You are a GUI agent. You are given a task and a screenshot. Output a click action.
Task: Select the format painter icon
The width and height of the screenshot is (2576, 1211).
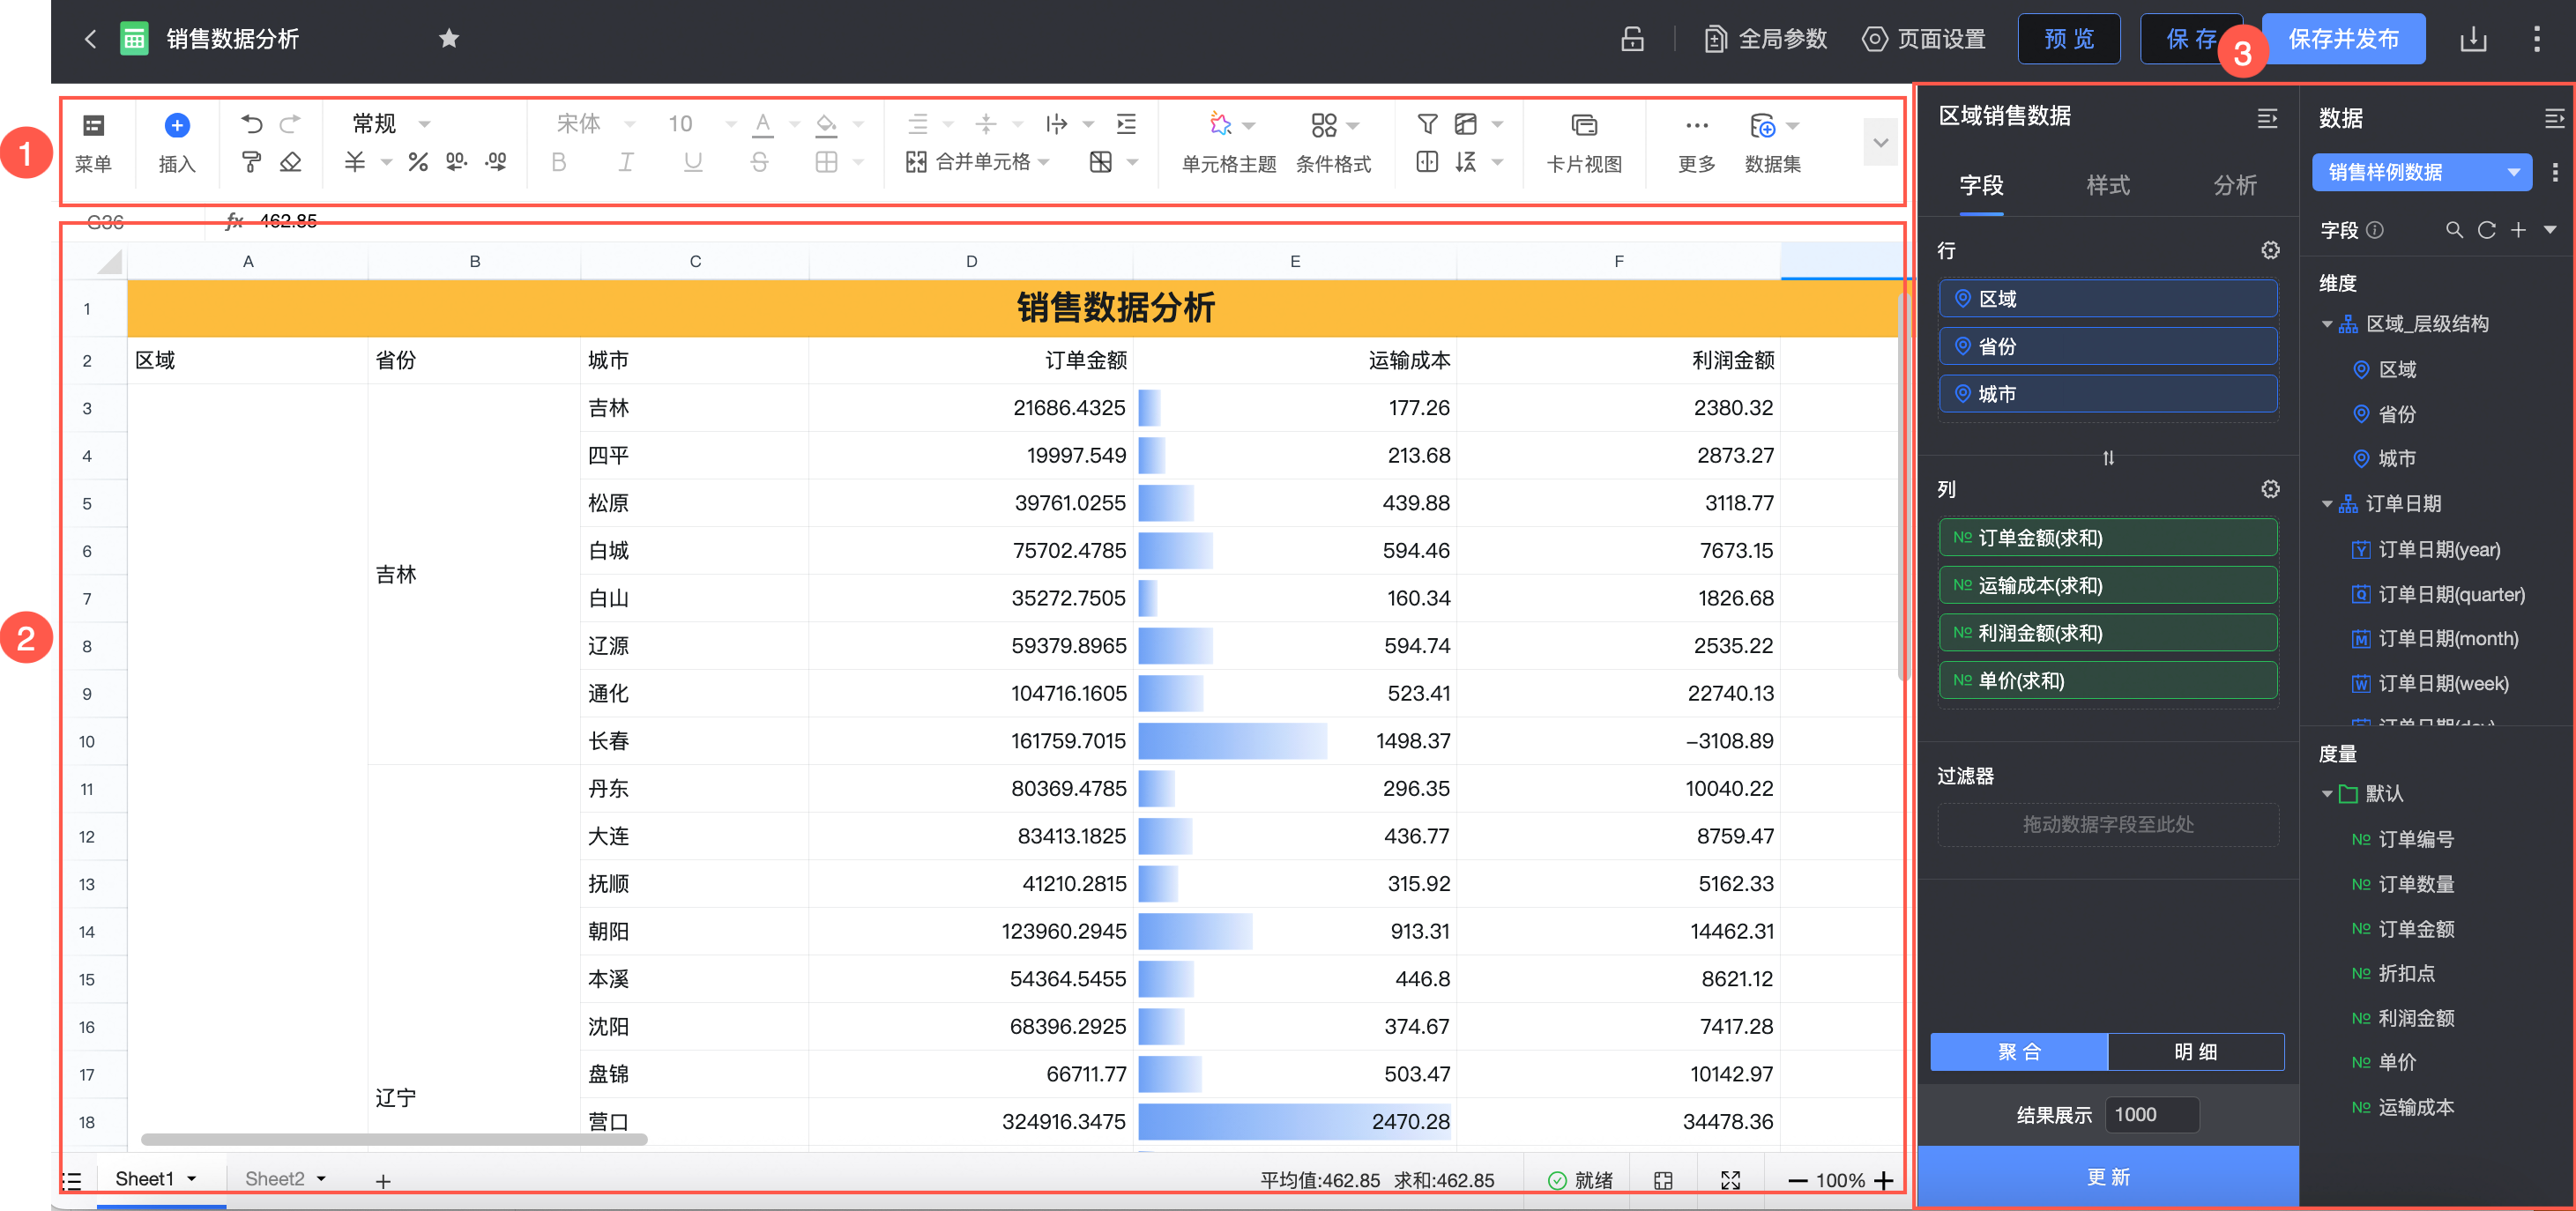click(x=251, y=162)
